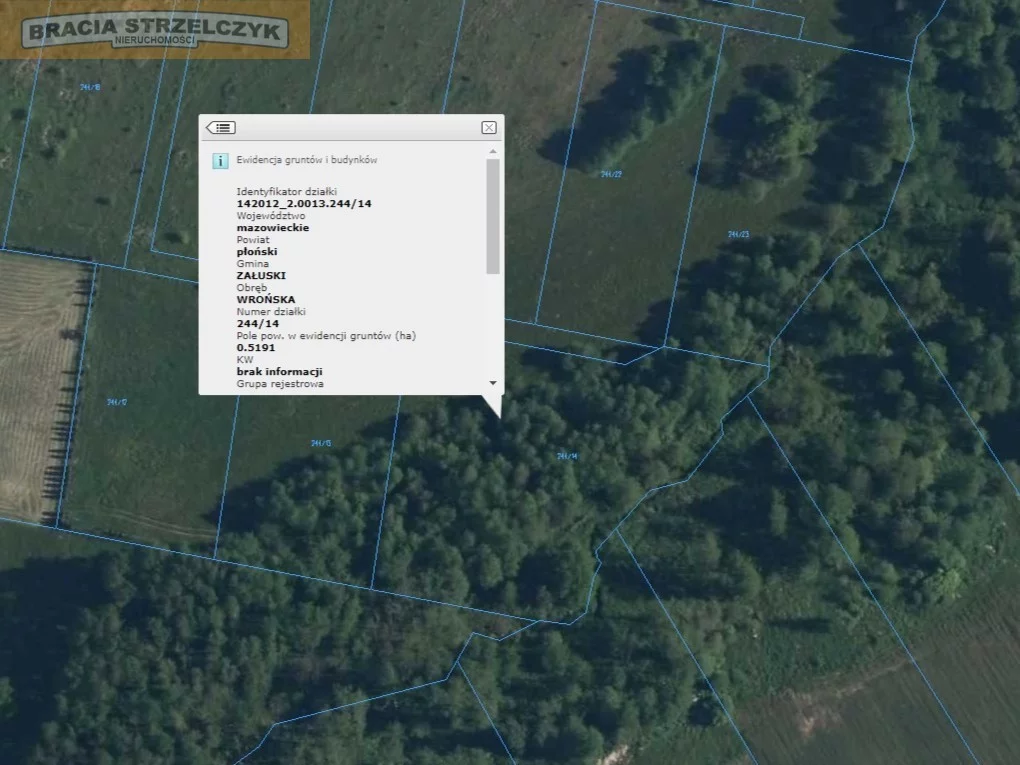Select parcel label 244/22 on the map

611,174
